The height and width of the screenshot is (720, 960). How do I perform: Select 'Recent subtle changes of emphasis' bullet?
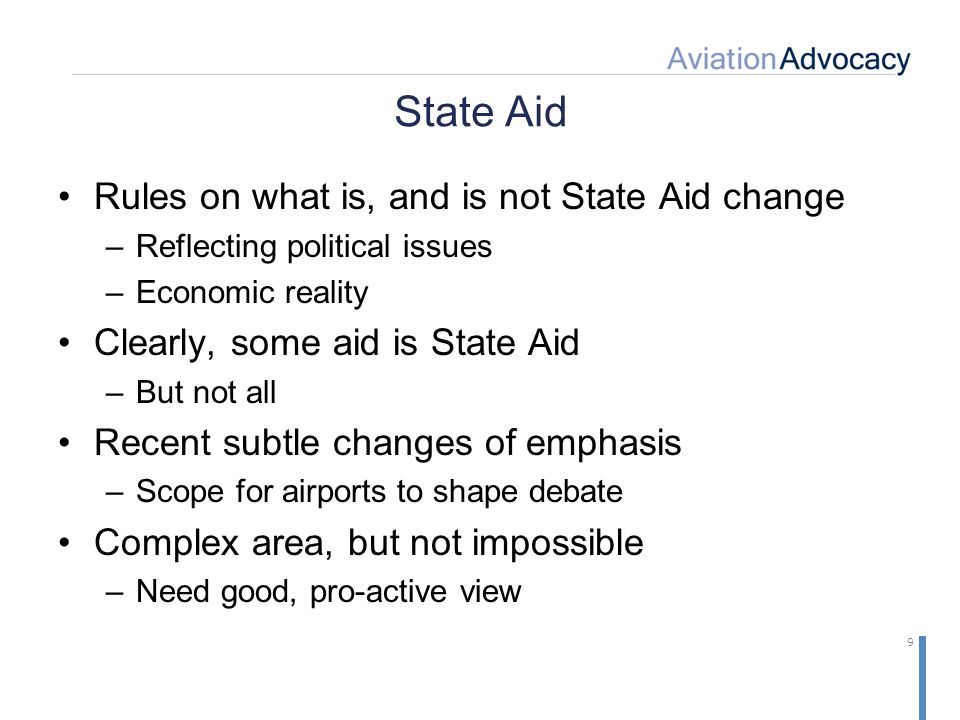388,443
